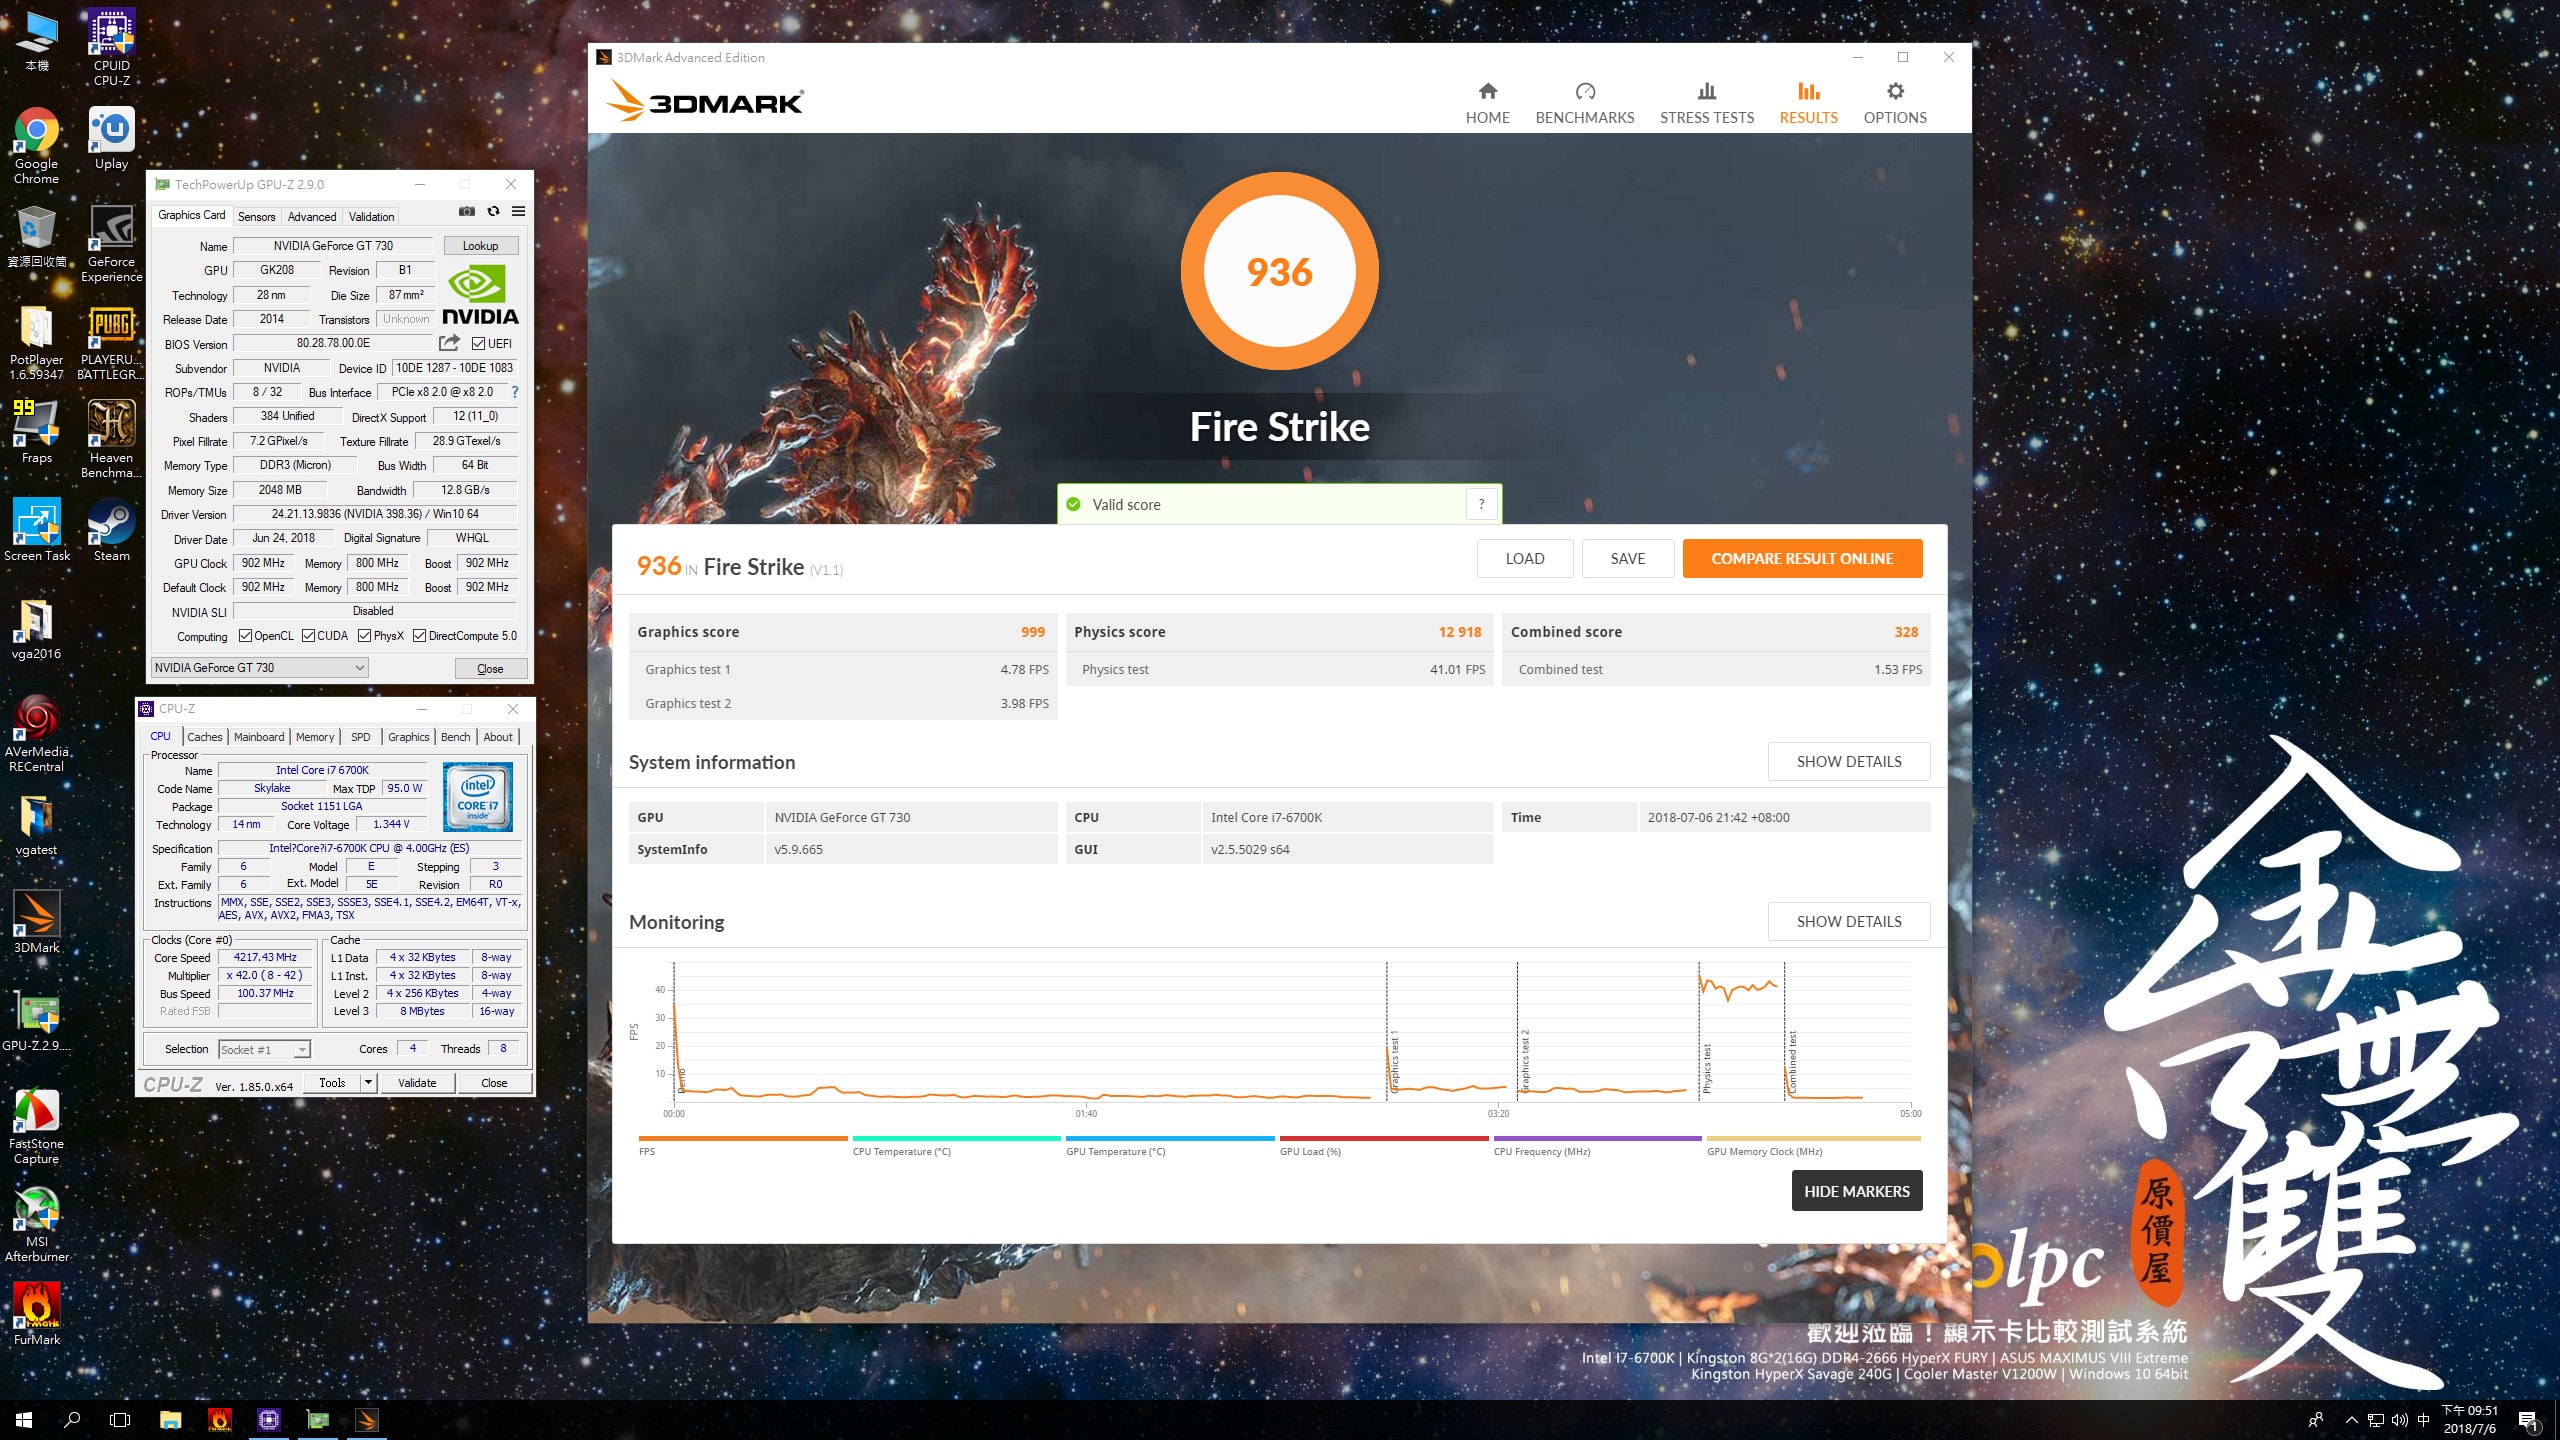Image resolution: width=2560 pixels, height=1440 pixels.
Task: Open the SPD tab in CPU-Z
Action: pos(361,737)
